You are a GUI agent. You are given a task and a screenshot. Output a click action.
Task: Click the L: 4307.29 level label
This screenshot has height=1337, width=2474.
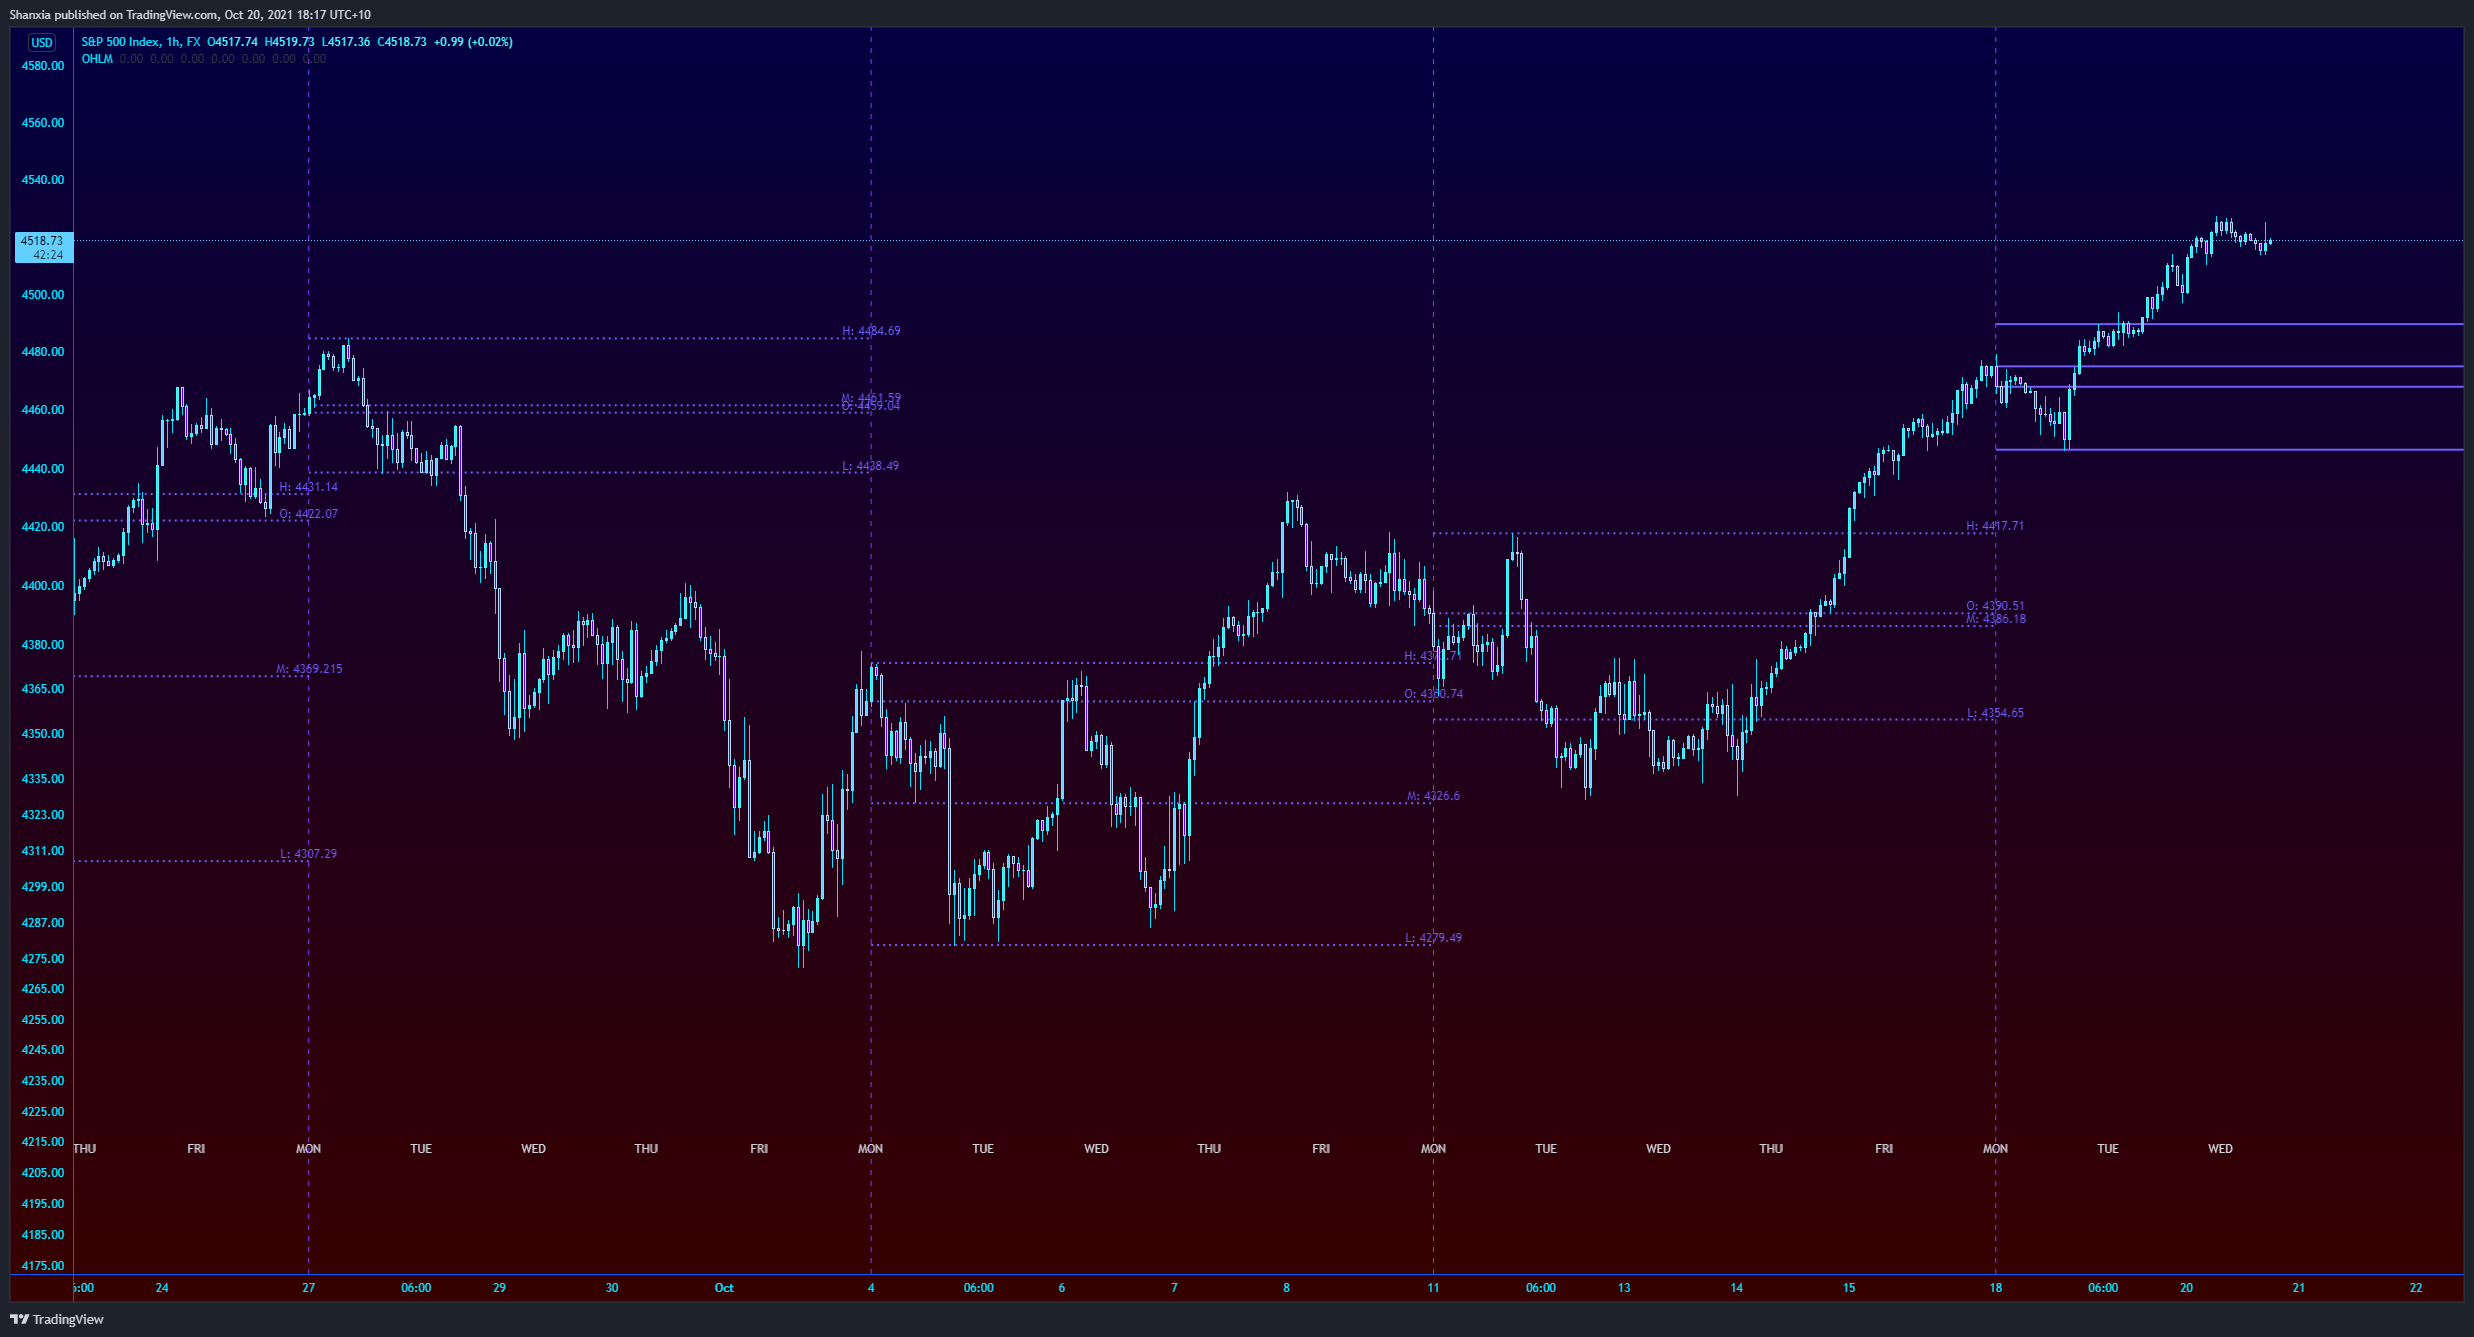point(308,854)
